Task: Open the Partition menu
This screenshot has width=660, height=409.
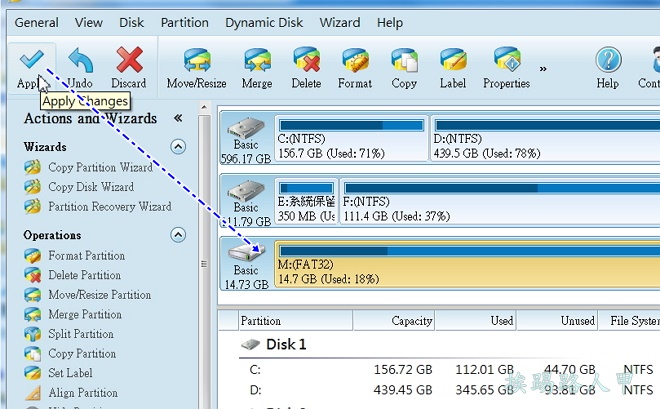Action: tap(185, 22)
